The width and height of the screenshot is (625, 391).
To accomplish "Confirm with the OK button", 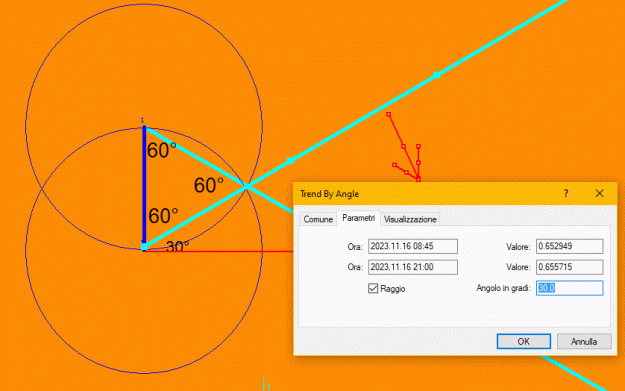I will pyautogui.click(x=523, y=342).
